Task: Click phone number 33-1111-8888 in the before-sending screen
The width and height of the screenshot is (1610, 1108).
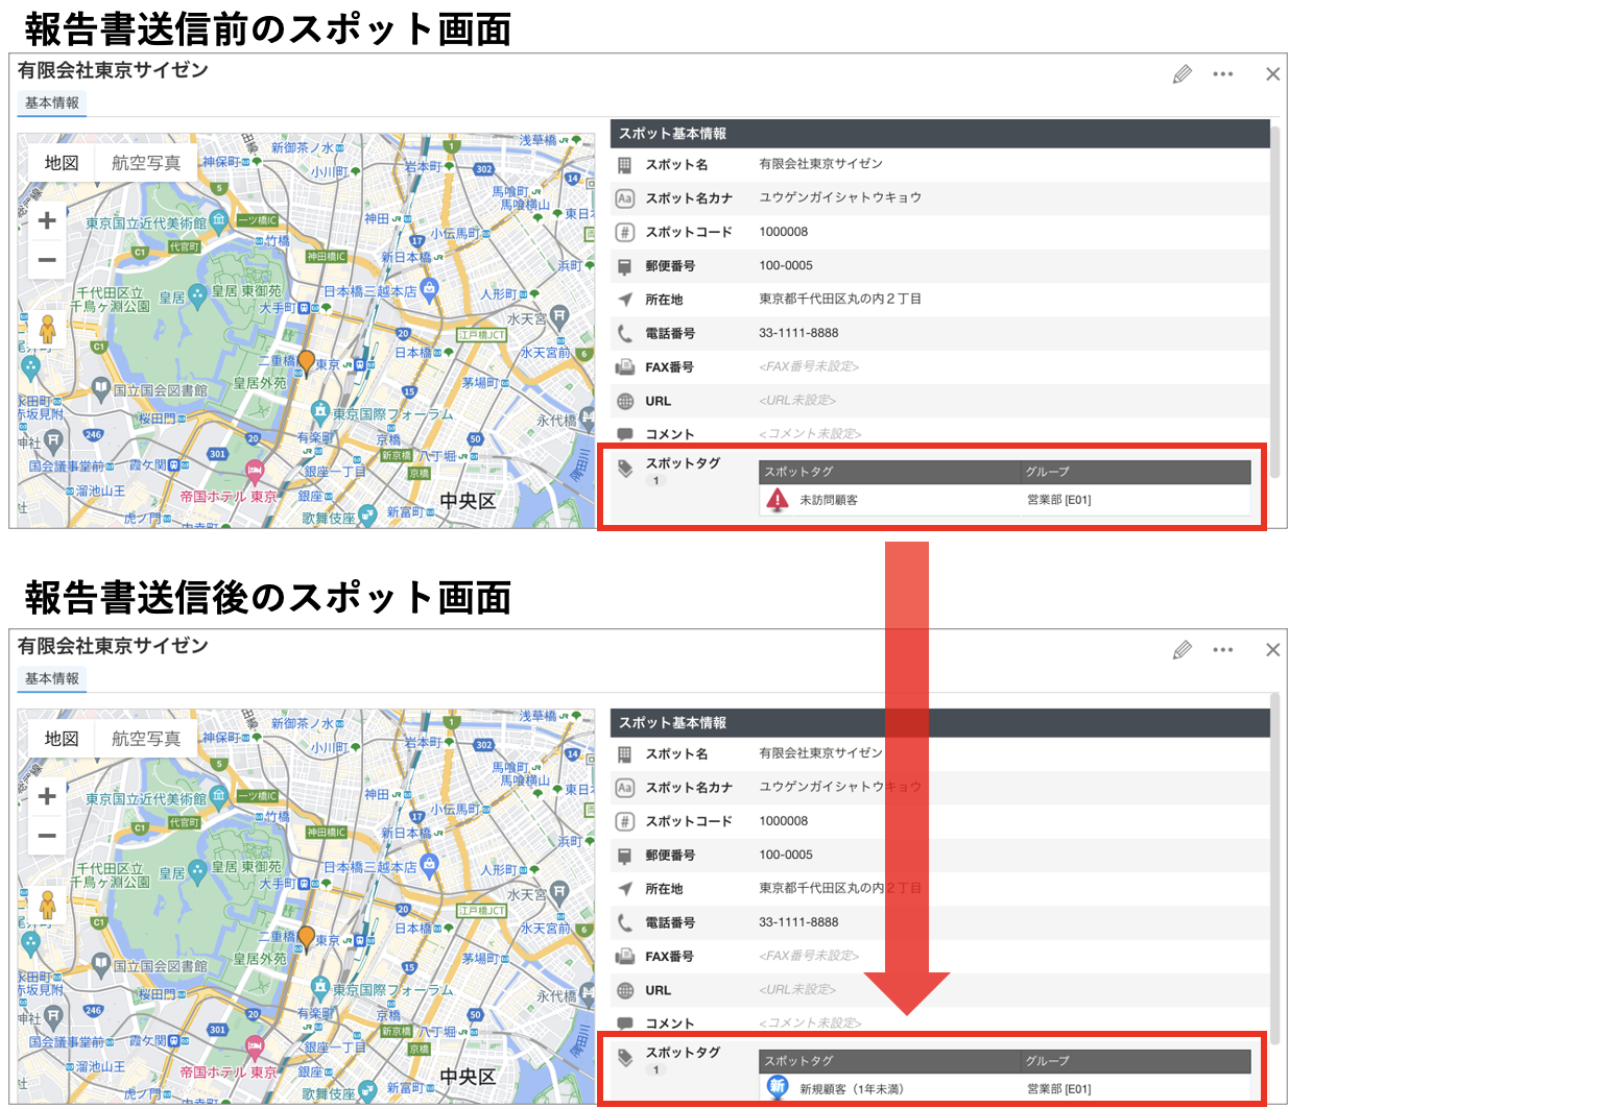Action: 798,333
